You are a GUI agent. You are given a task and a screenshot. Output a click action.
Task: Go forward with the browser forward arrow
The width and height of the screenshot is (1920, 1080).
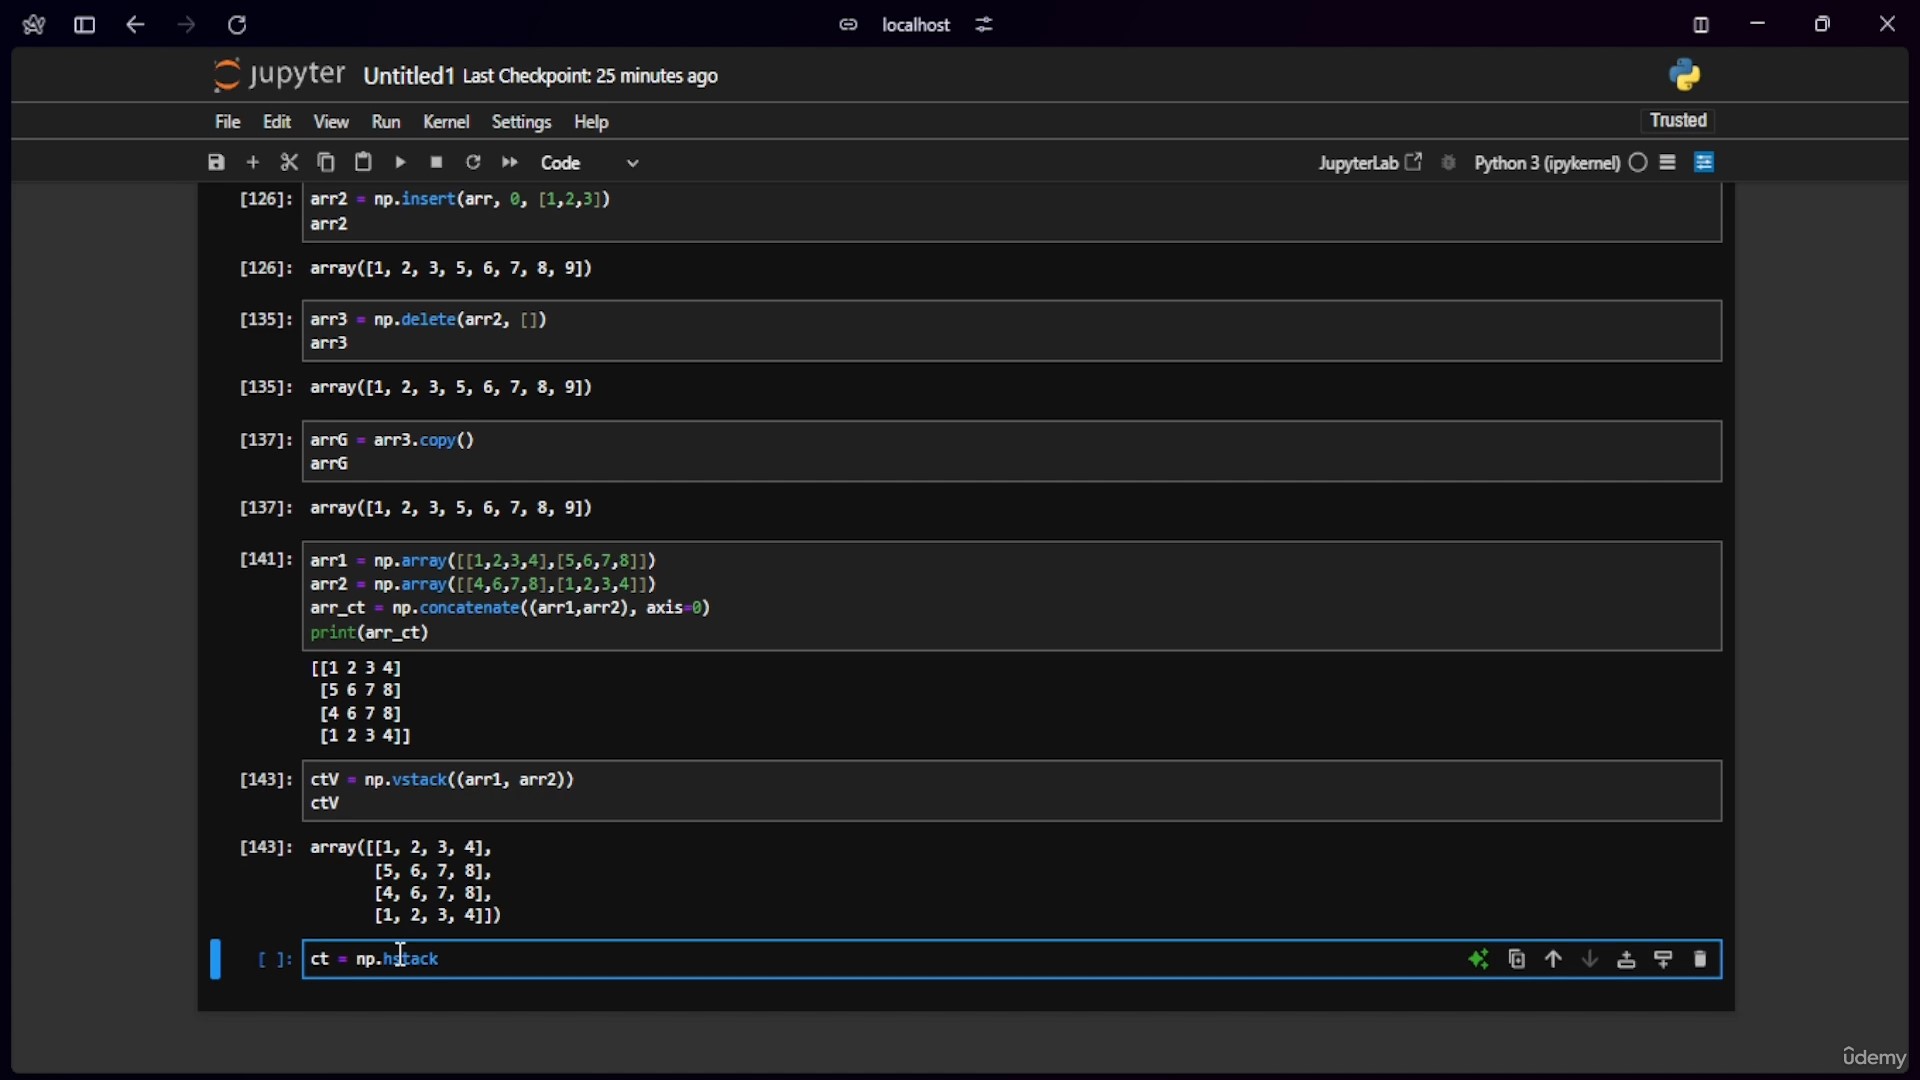pyautogui.click(x=186, y=25)
